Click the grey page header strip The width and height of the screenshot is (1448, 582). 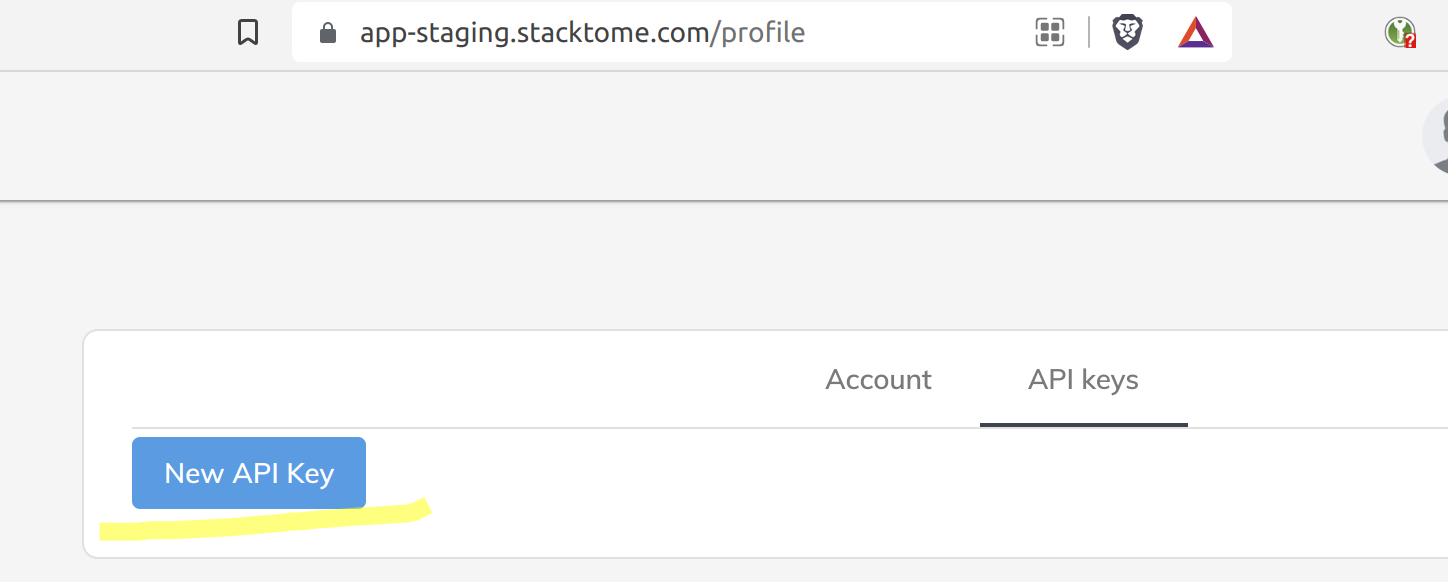pyautogui.click(x=700, y=136)
